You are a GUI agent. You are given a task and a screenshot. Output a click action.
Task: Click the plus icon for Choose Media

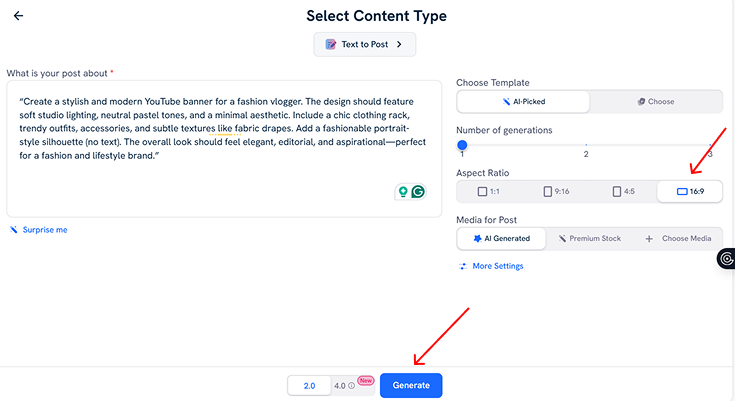[x=649, y=239]
